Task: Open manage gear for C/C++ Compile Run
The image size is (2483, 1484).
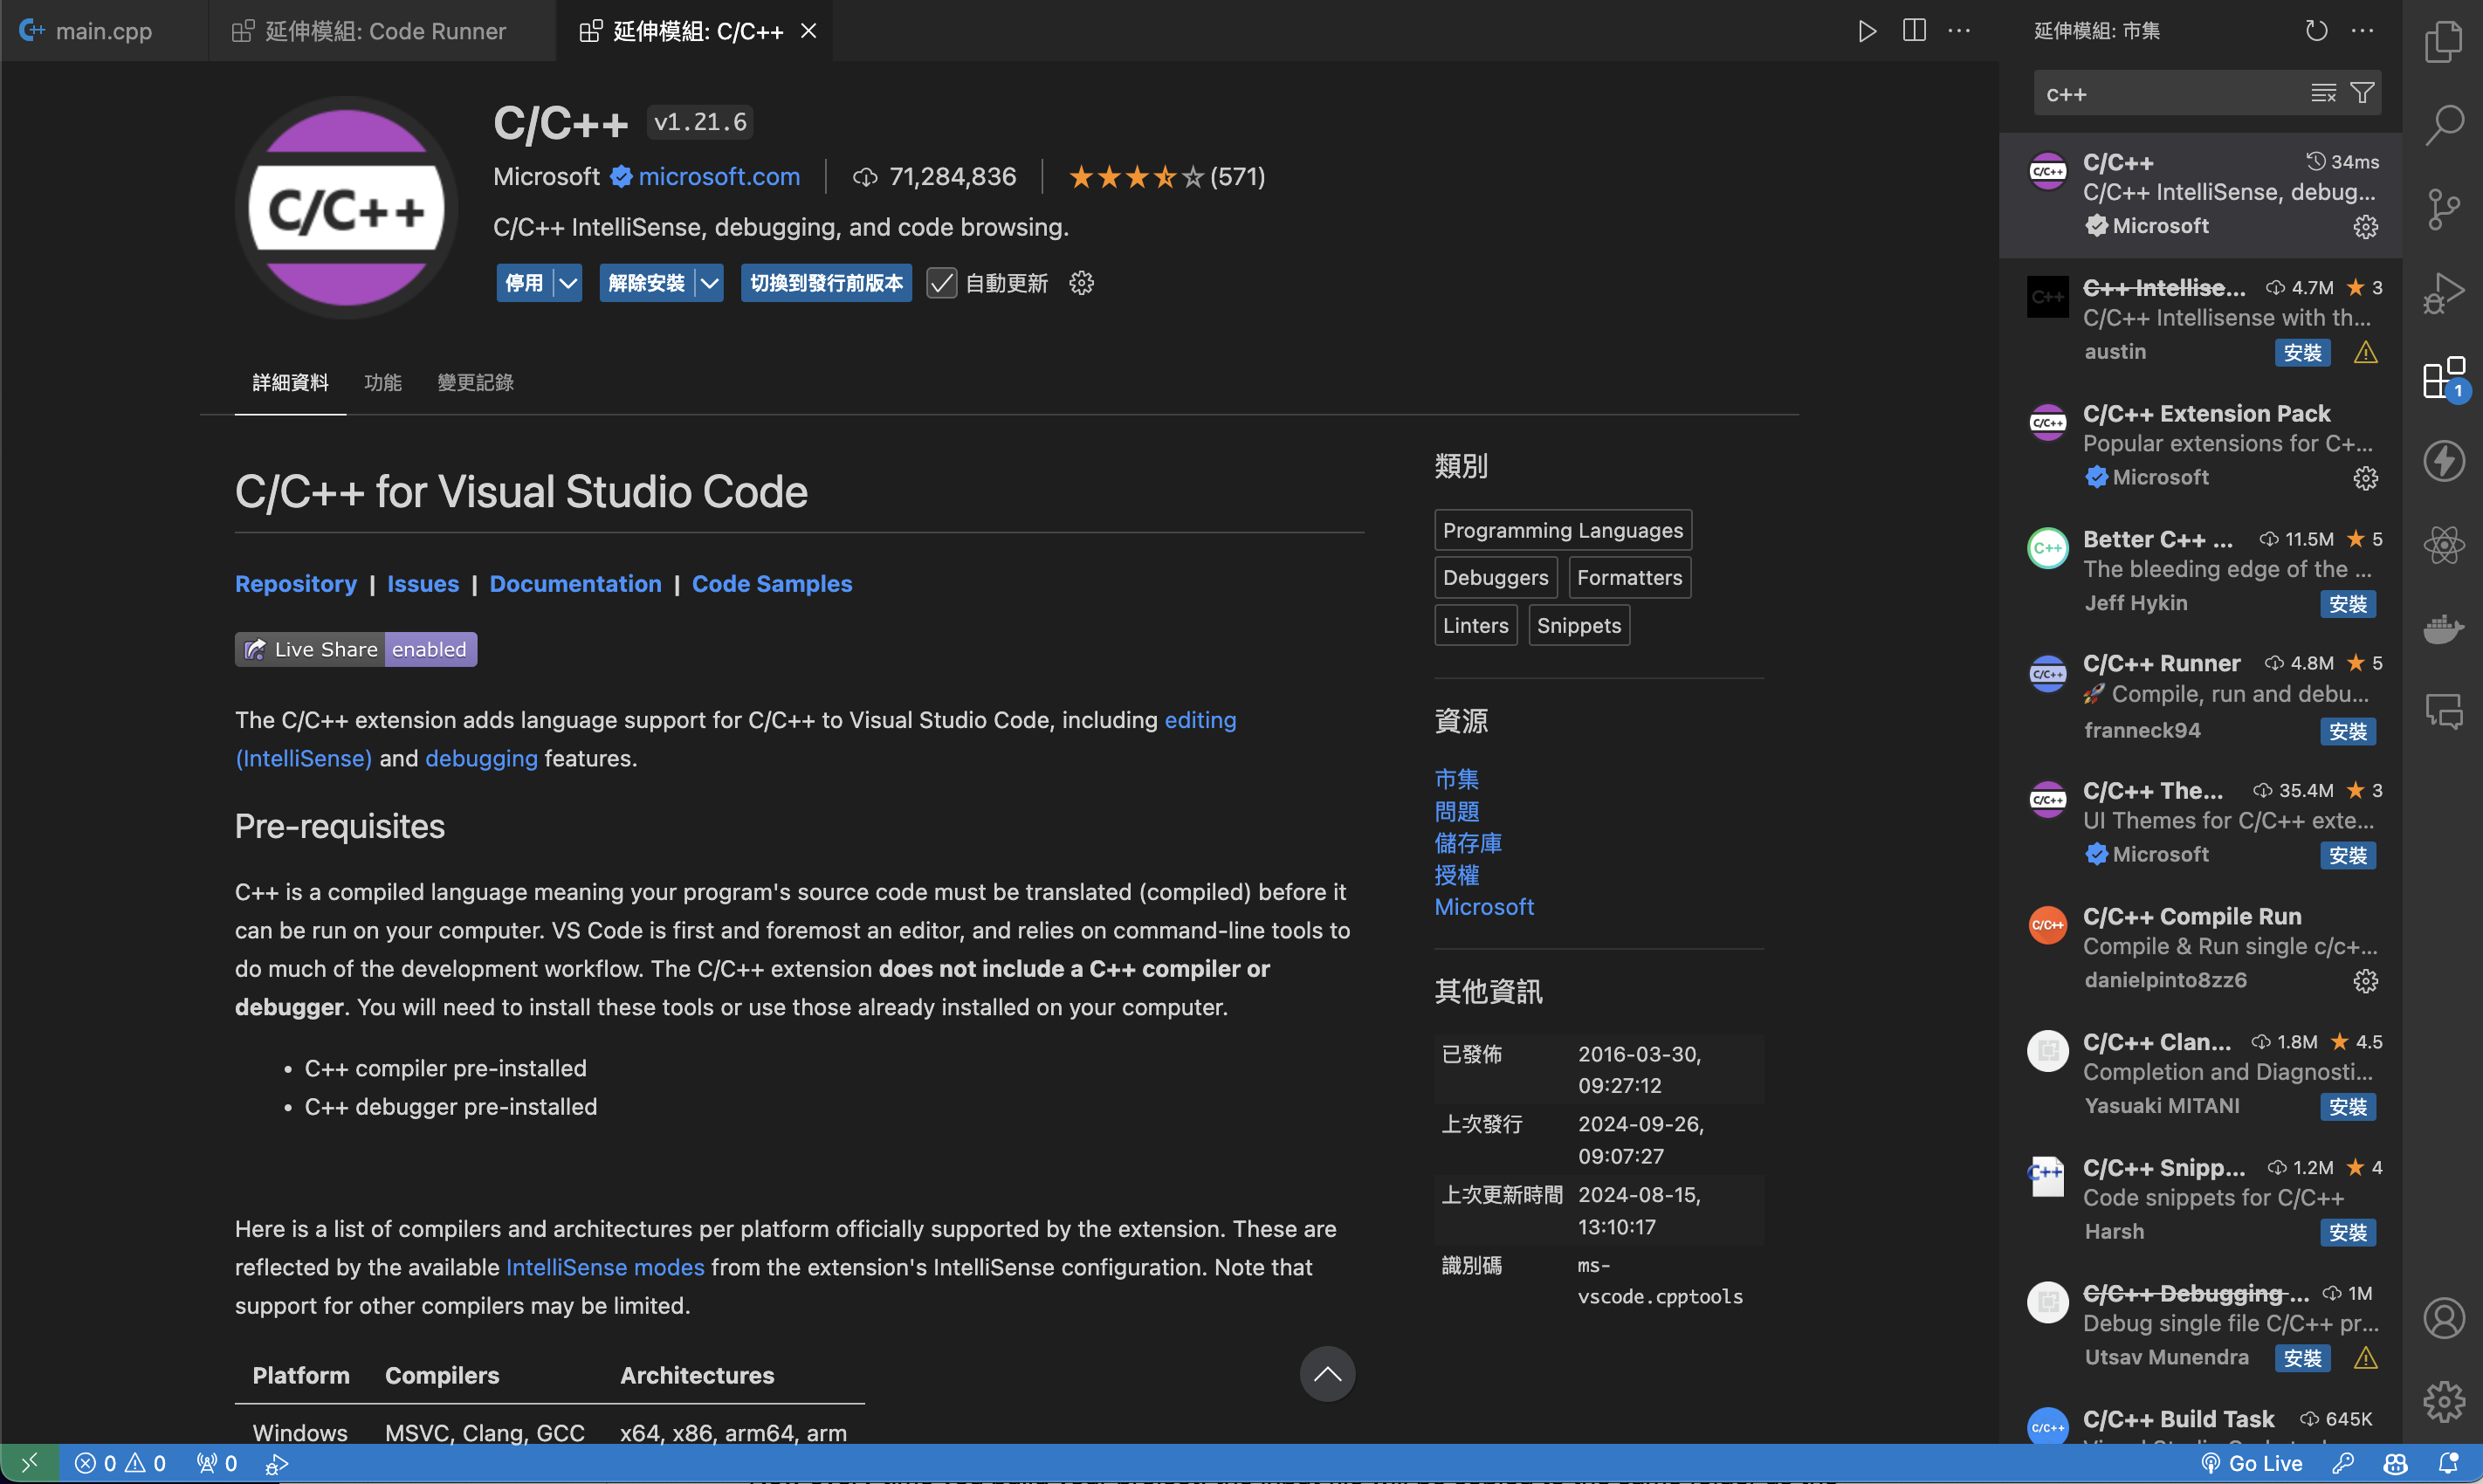Action: point(2365,981)
